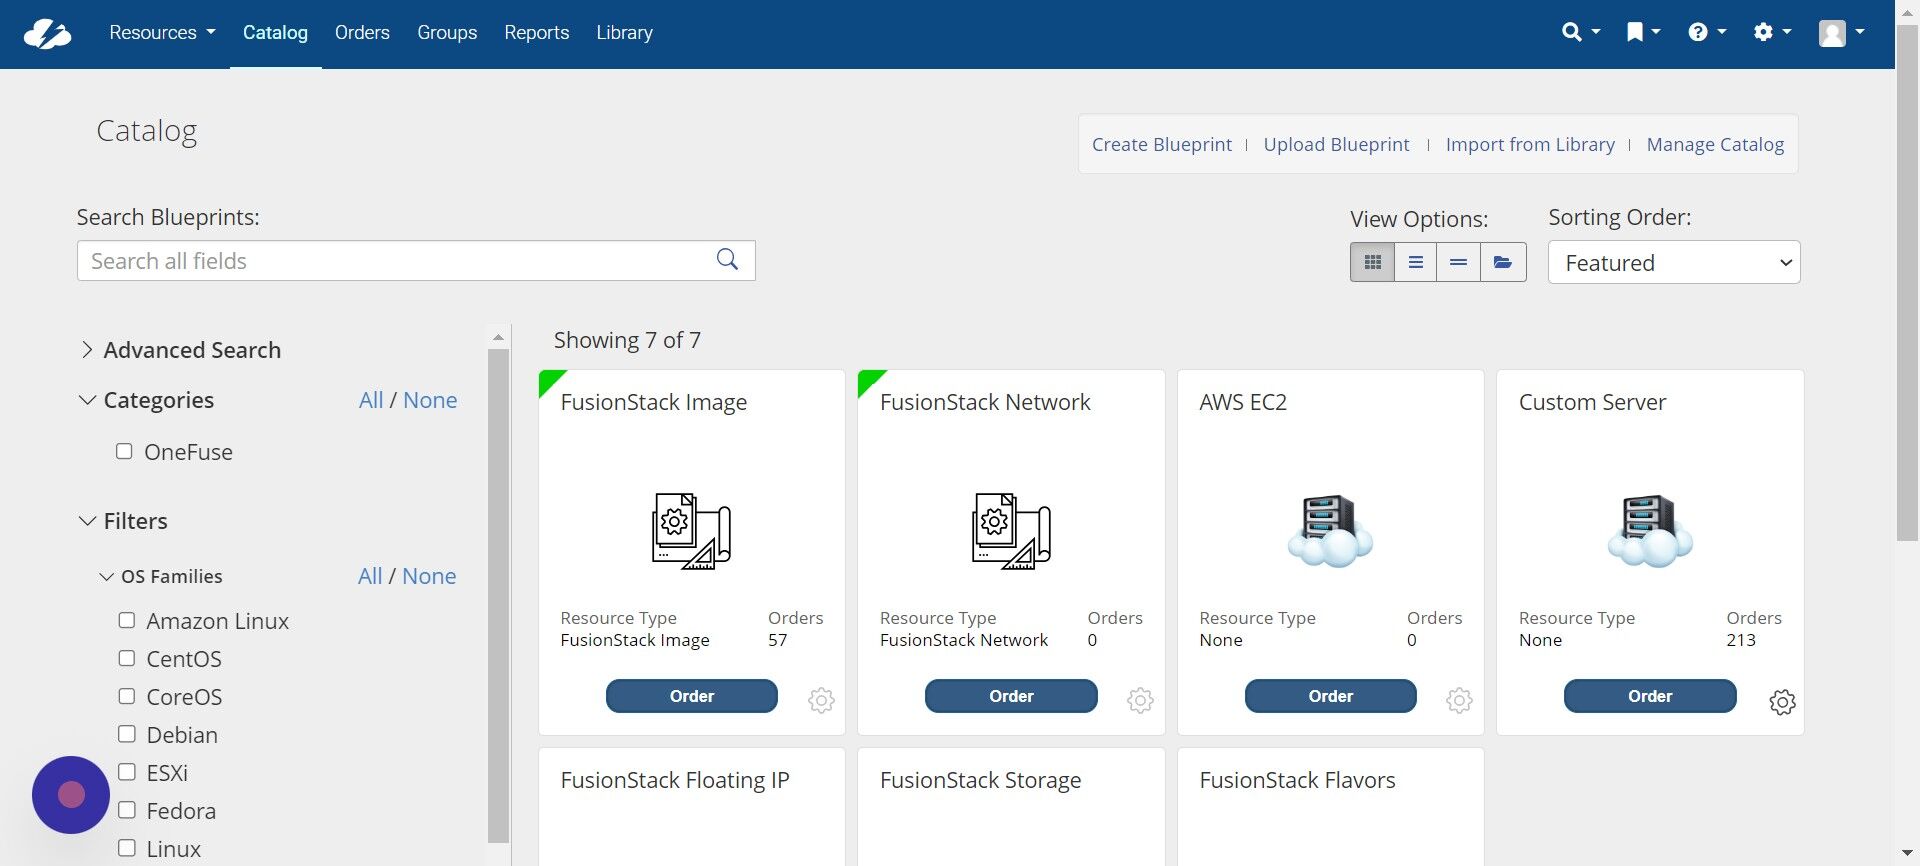Open the user profile avatar menu
Screen dimensions: 1920x866
[x=1841, y=33]
